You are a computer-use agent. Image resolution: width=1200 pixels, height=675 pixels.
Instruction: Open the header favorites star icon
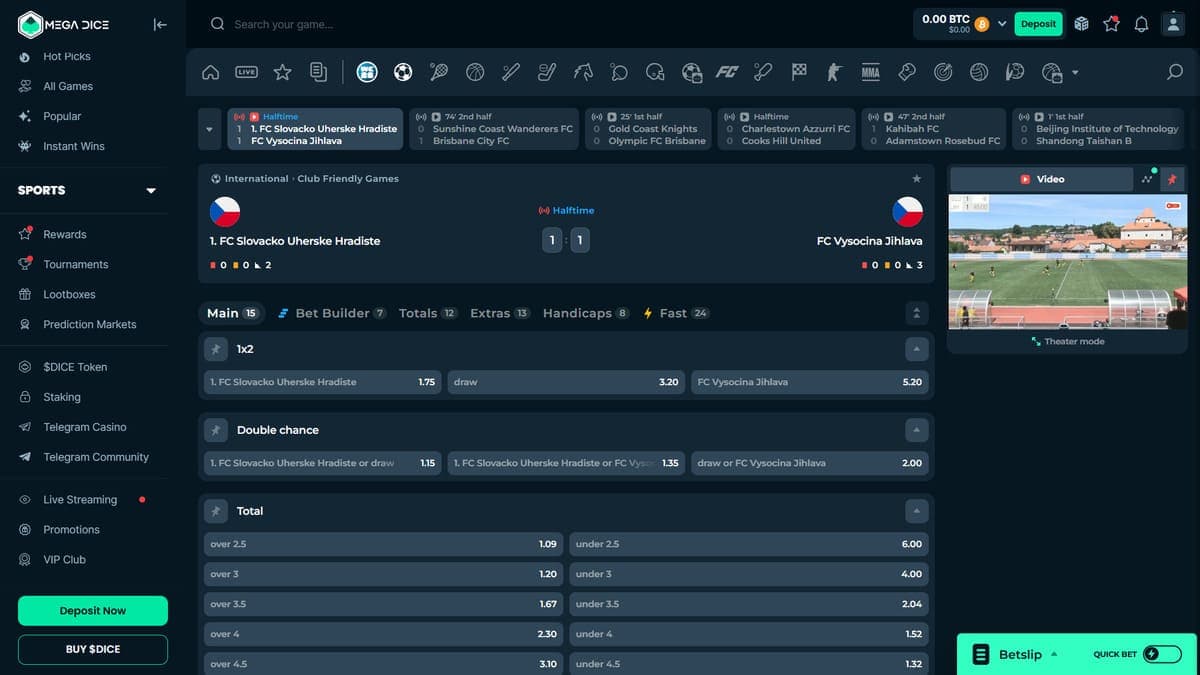[1111, 24]
